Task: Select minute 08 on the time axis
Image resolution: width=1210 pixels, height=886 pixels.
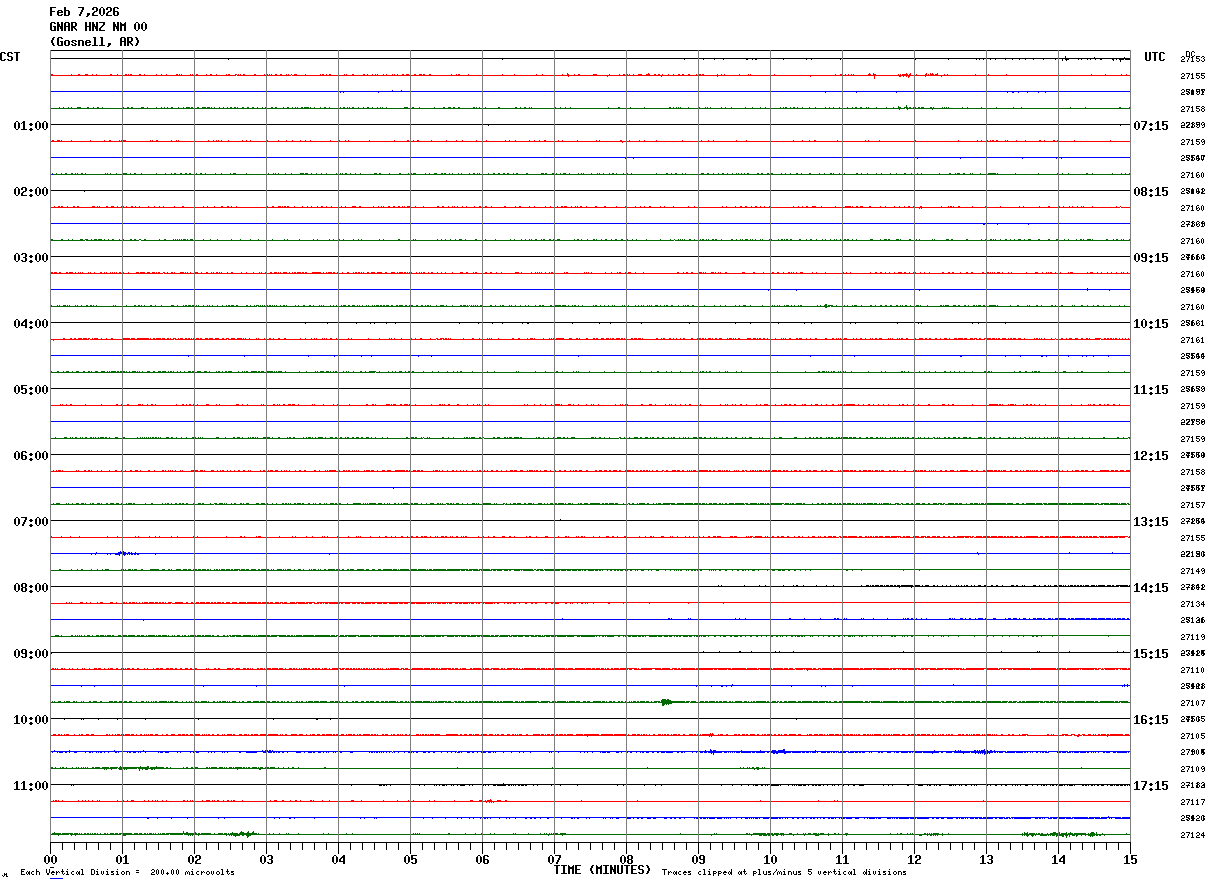Action: click(627, 858)
